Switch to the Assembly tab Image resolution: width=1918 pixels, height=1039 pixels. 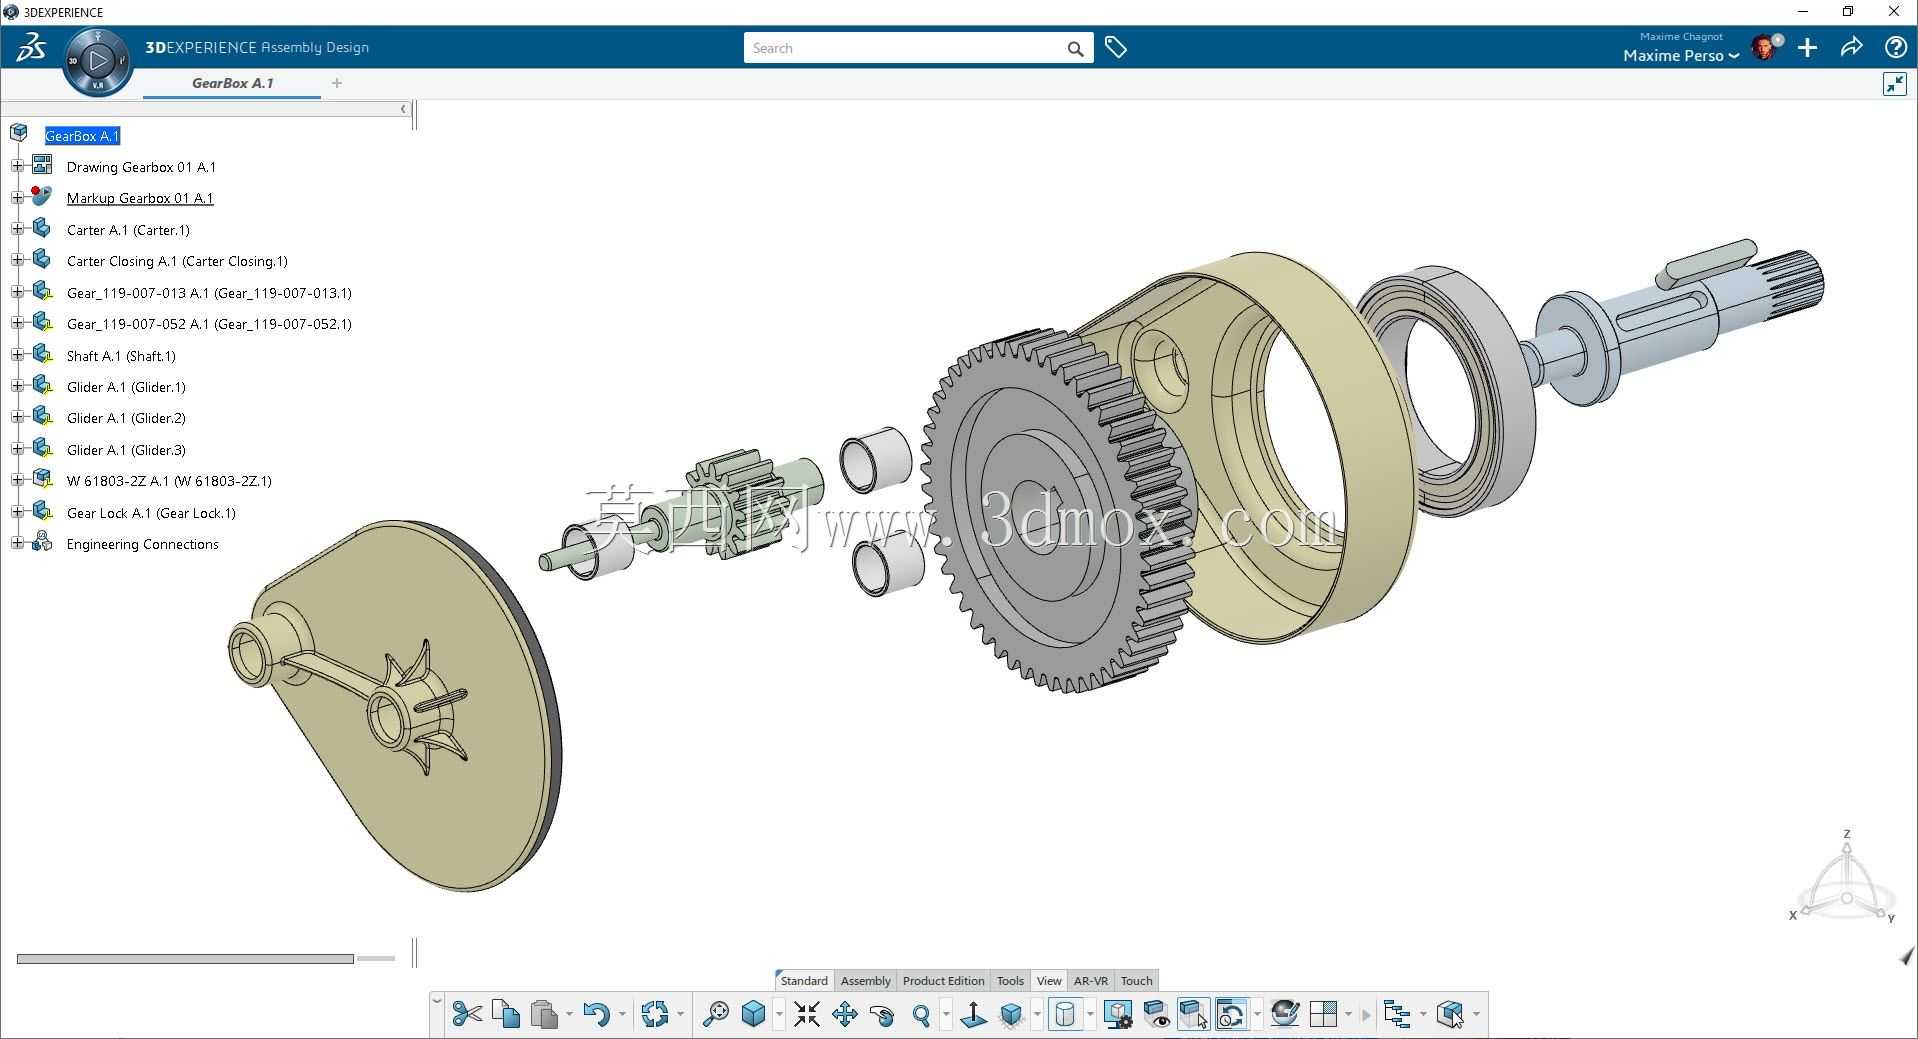[x=865, y=981]
